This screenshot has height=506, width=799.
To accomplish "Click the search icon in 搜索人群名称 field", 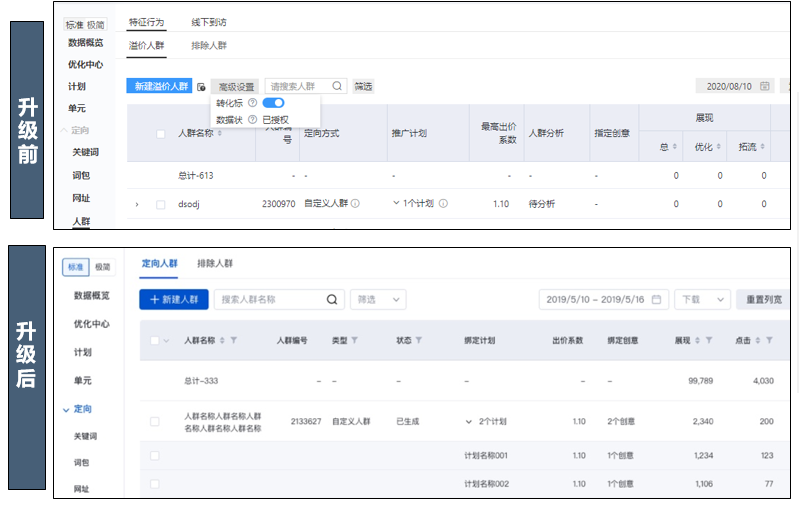I will (x=333, y=300).
